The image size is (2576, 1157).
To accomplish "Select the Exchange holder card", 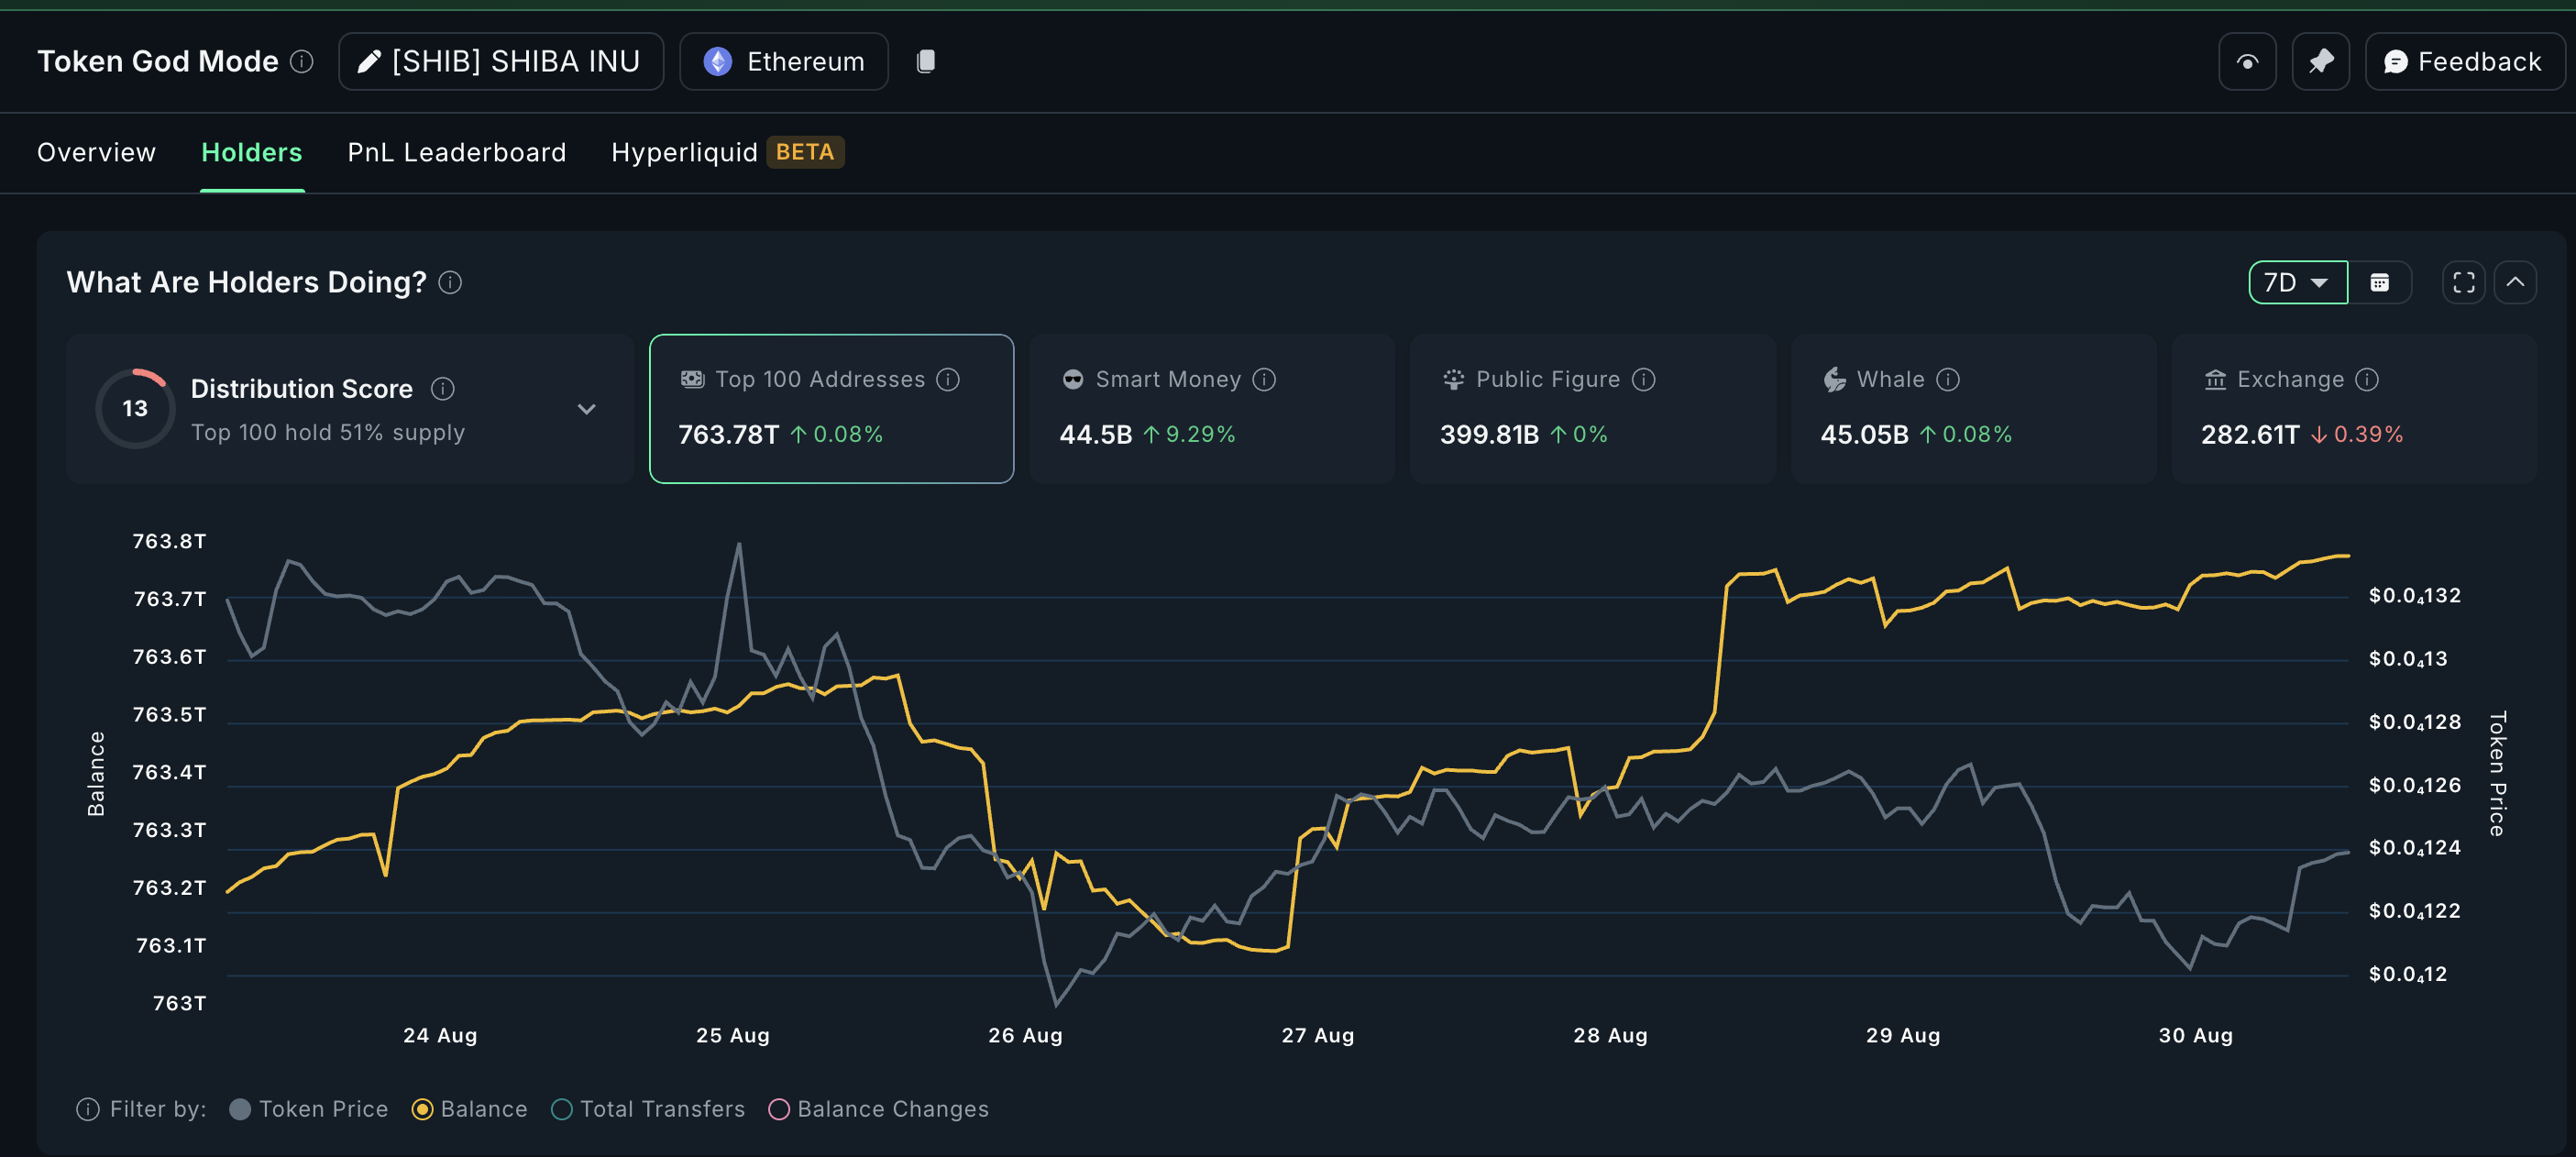I will (2353, 408).
